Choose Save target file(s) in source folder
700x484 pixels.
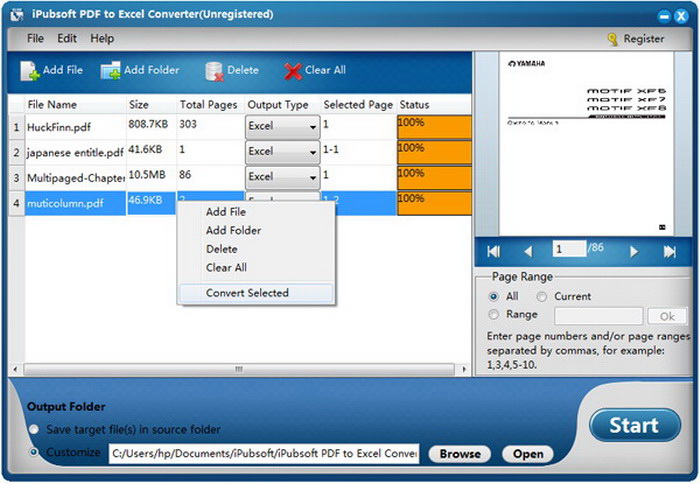(x=34, y=430)
